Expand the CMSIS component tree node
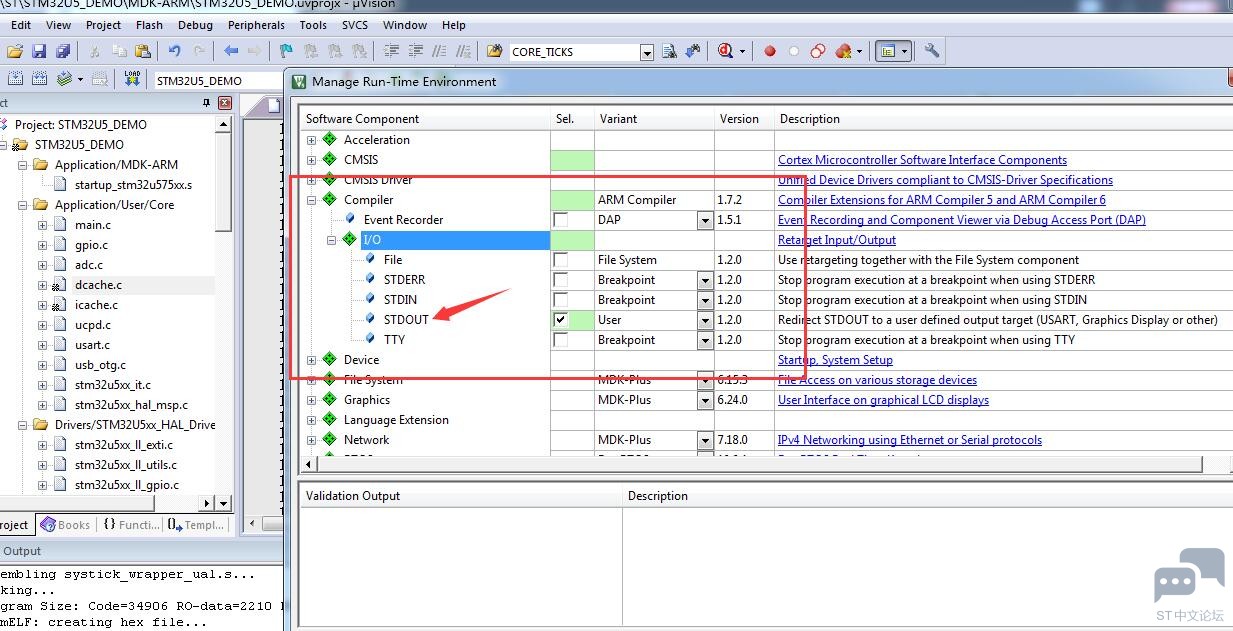 pos(311,160)
